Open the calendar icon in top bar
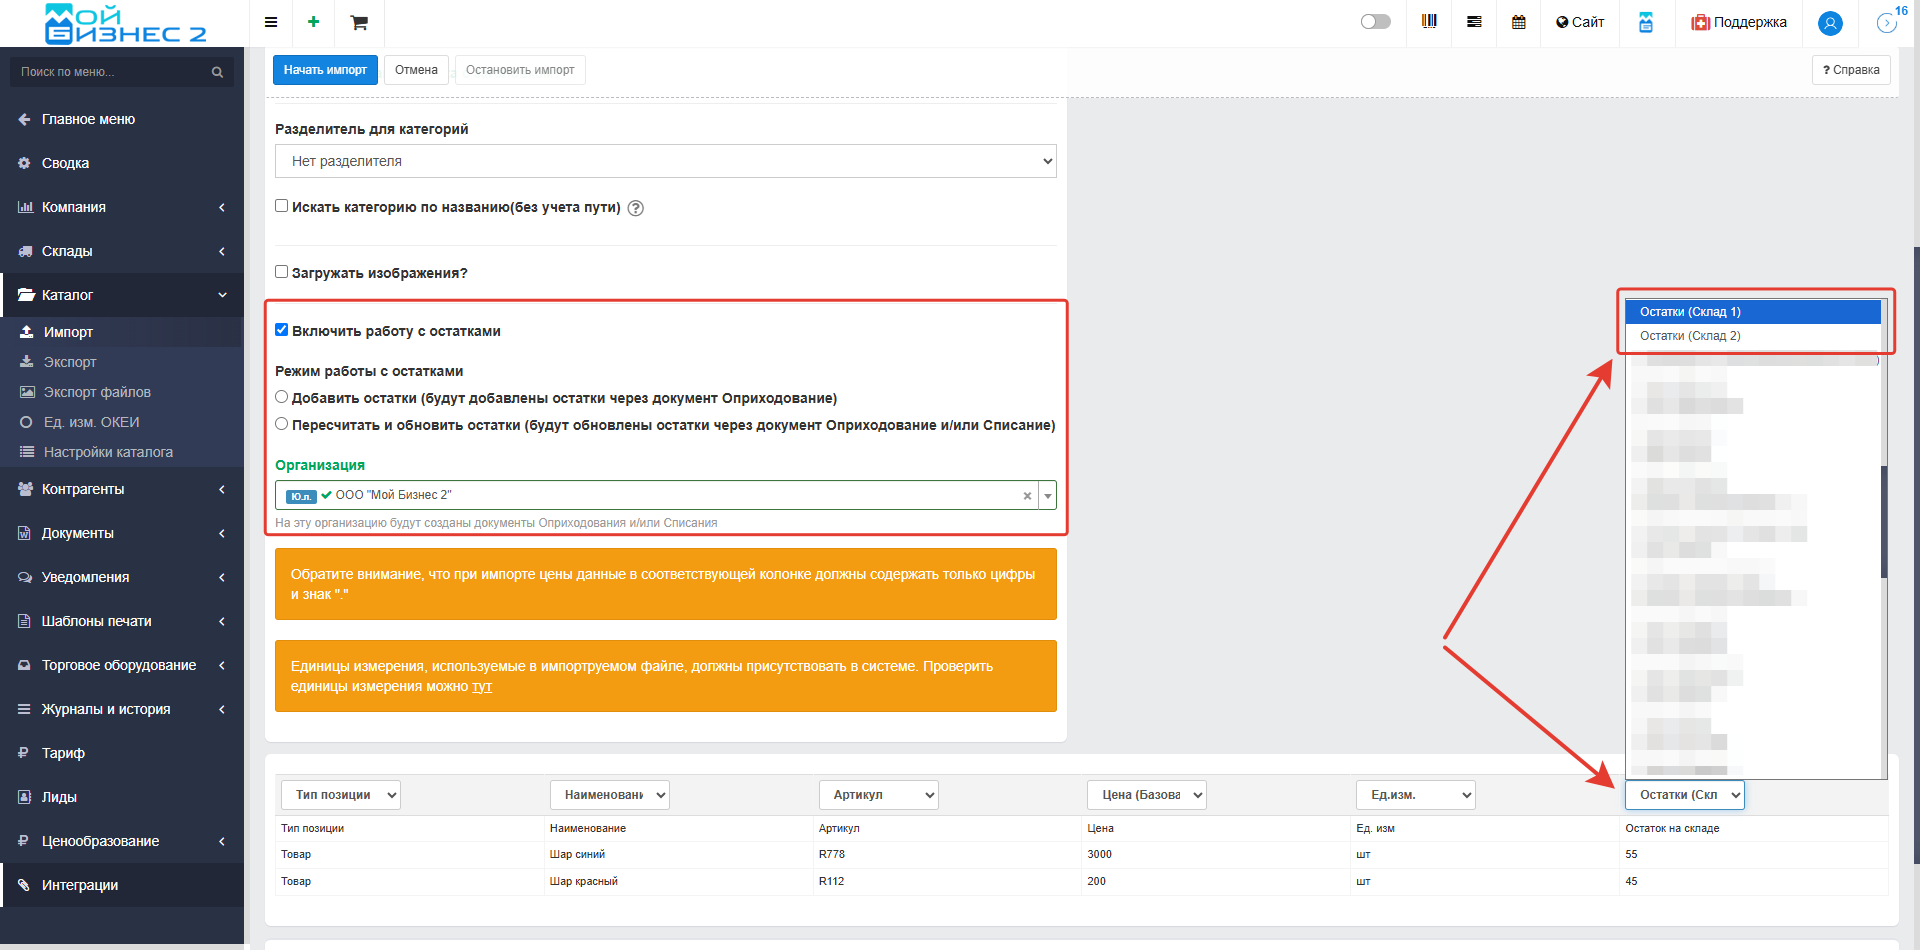Image resolution: width=1920 pixels, height=950 pixels. click(1518, 22)
